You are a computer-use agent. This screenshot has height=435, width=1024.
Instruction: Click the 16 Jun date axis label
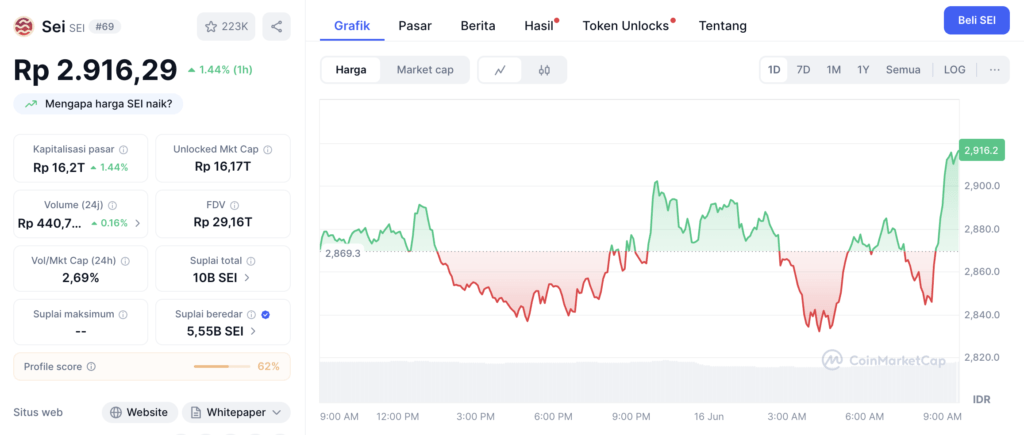[x=708, y=416]
